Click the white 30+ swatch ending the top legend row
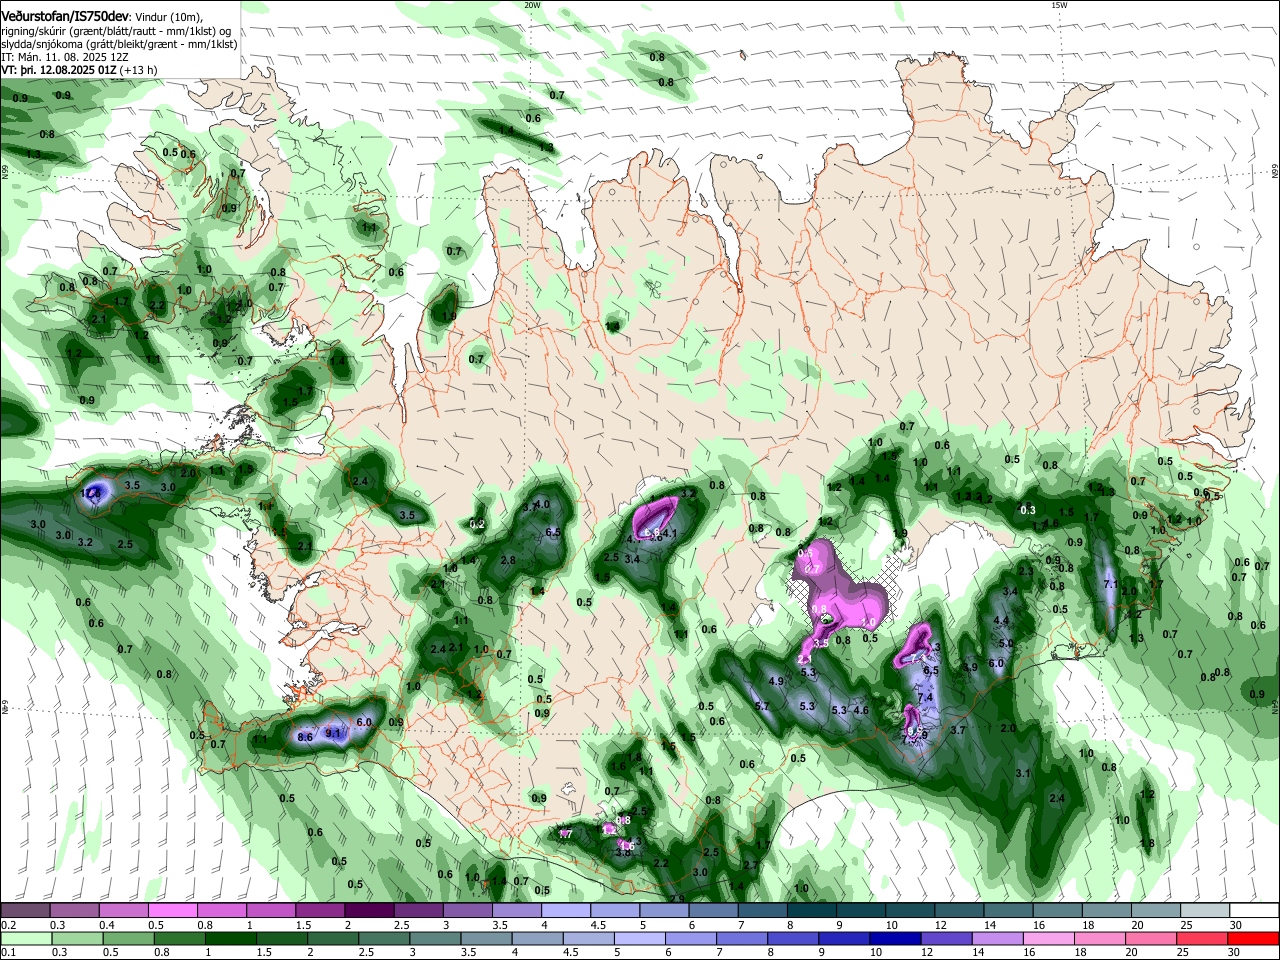 coord(1255,911)
